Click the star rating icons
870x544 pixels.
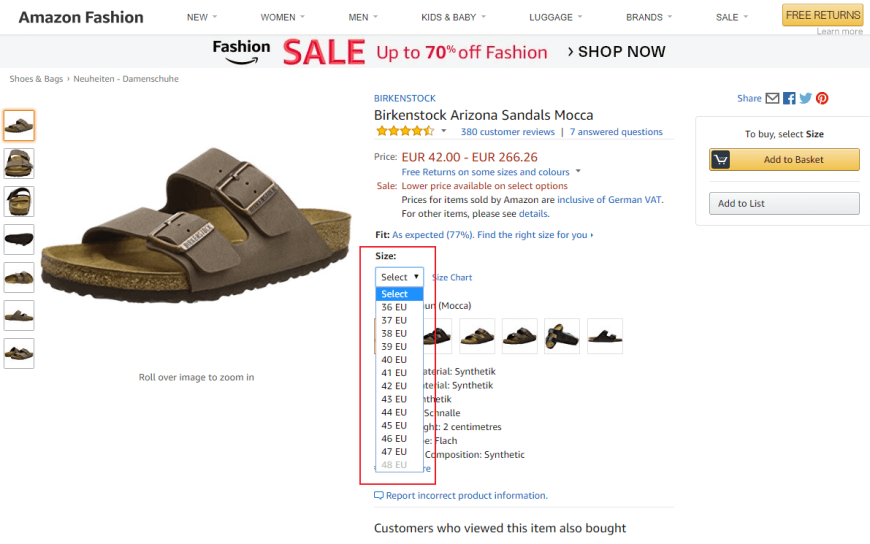coord(405,132)
